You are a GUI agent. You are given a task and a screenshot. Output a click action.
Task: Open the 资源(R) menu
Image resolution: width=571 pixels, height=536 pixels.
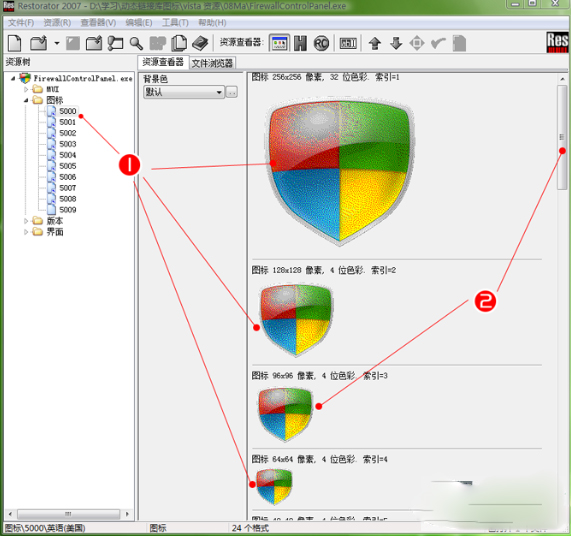click(x=57, y=23)
